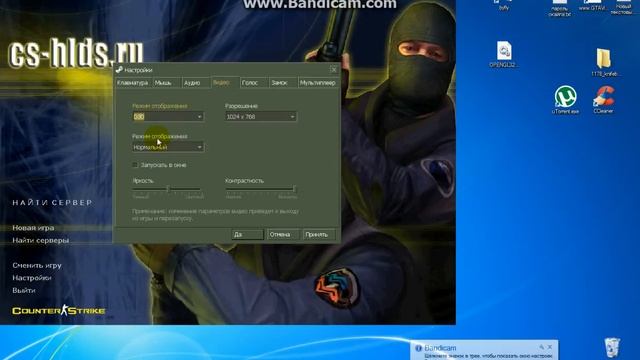Close the Настройки settings dialog
Image resolution: width=640 pixels, height=360 pixels.
pyautogui.click(x=333, y=69)
